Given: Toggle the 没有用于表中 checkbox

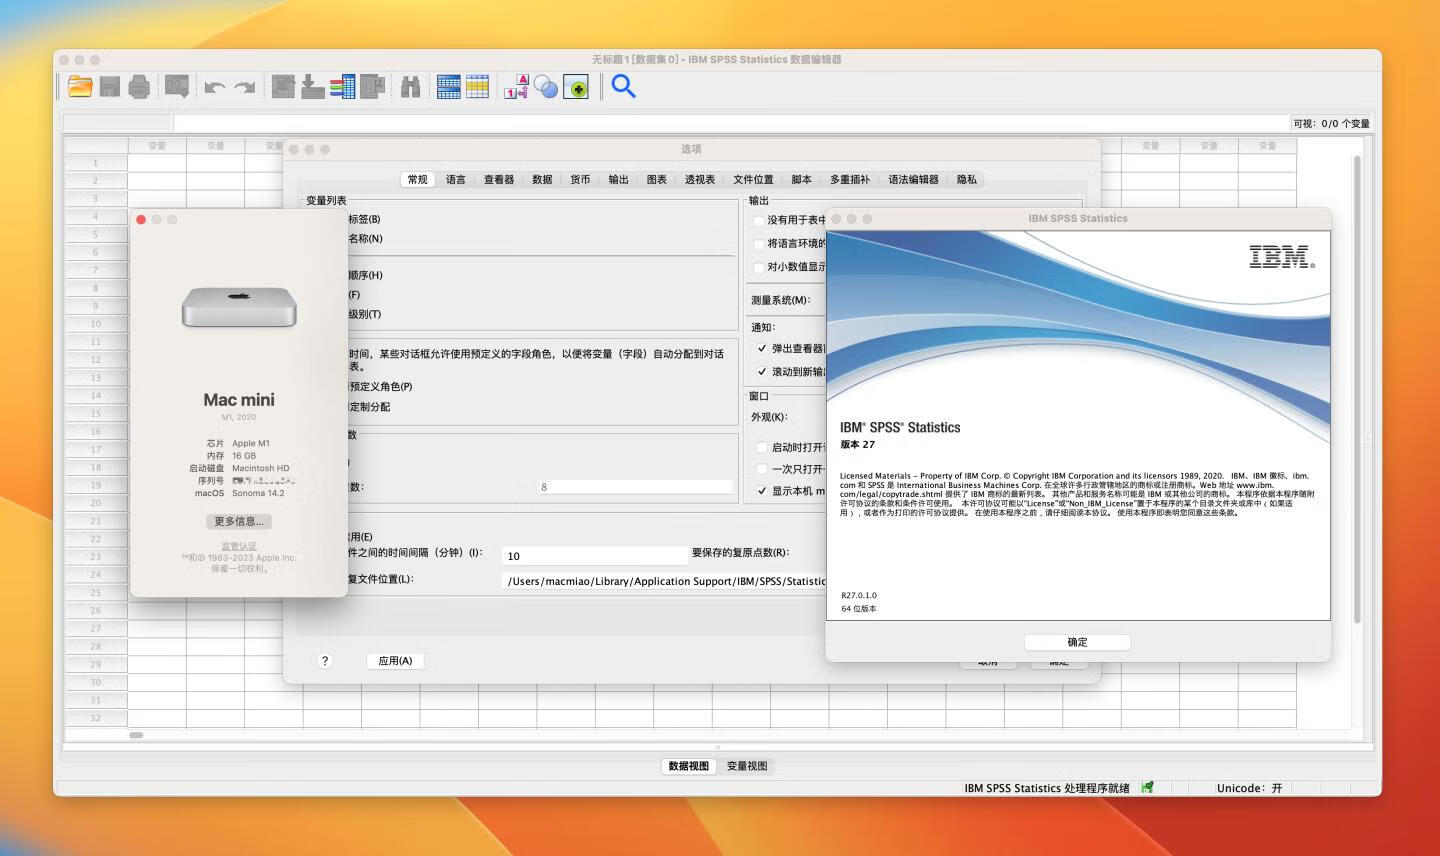Looking at the screenshot, I should pyautogui.click(x=759, y=220).
